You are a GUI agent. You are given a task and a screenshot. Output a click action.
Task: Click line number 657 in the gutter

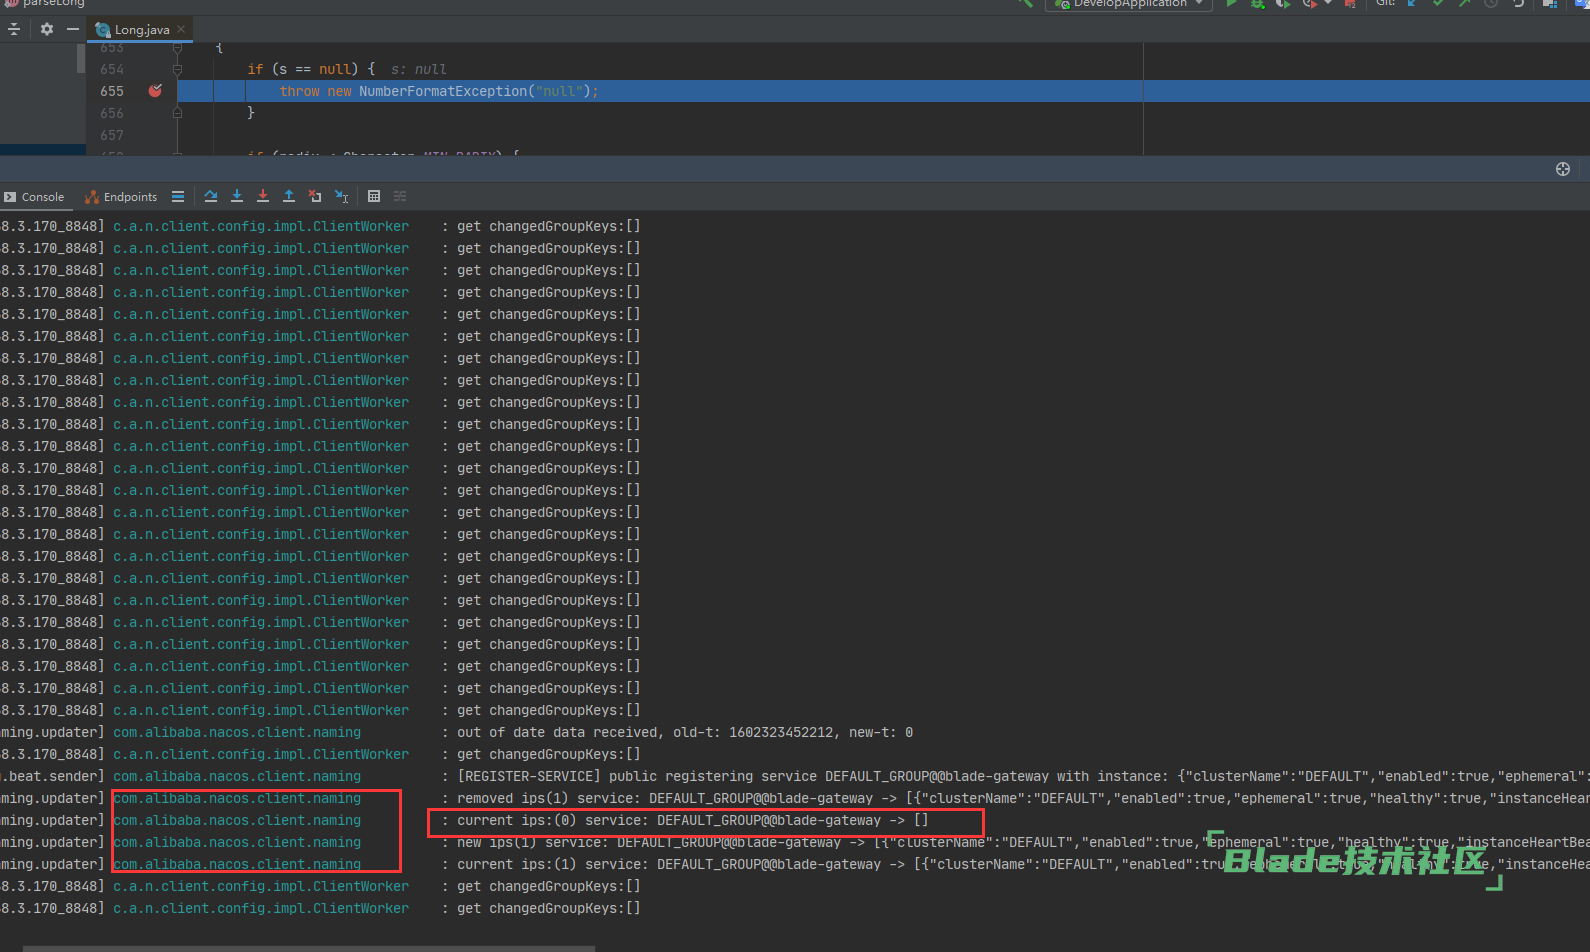(x=112, y=135)
